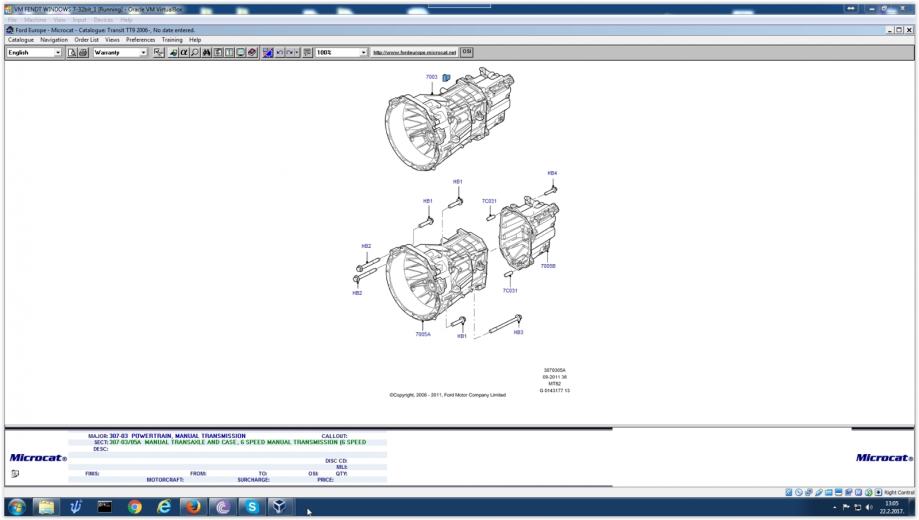Click the printer icon in toolbar
919x520 pixels.
pyautogui.click(x=83, y=52)
